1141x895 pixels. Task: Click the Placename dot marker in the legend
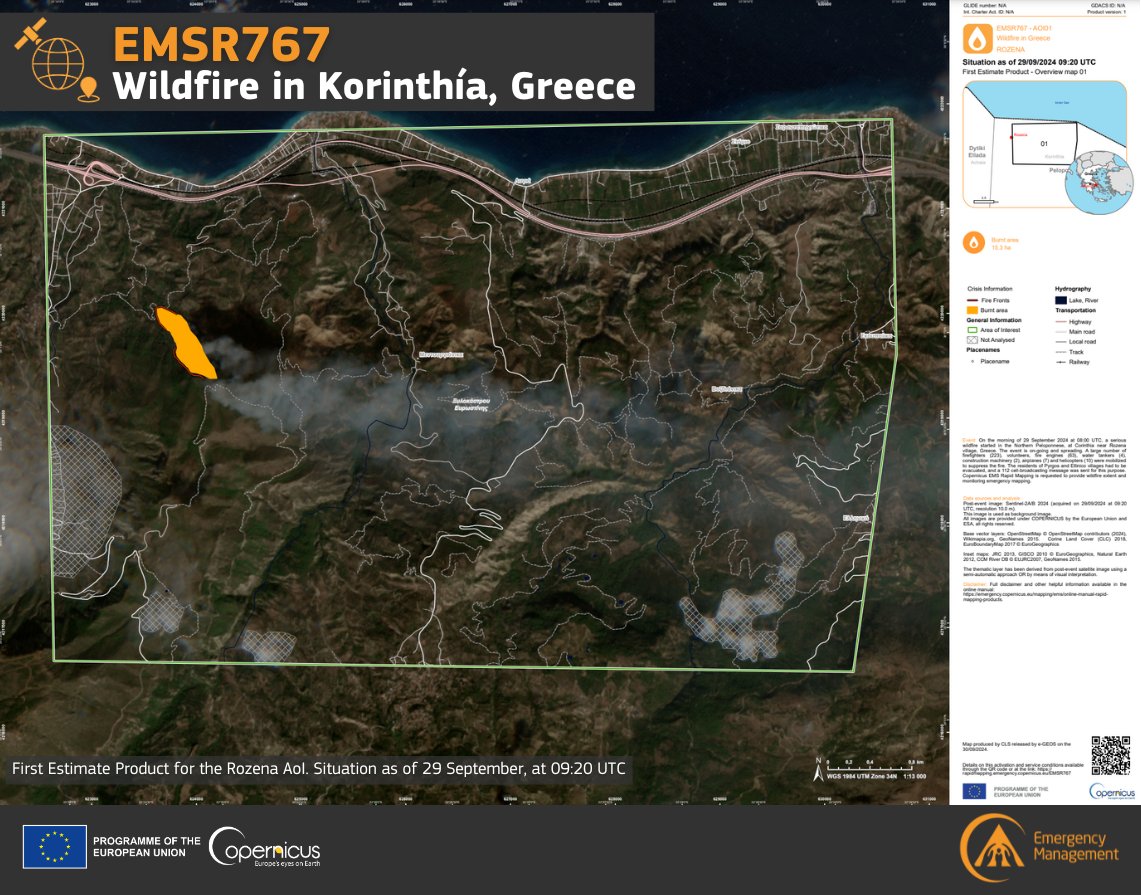click(972, 361)
